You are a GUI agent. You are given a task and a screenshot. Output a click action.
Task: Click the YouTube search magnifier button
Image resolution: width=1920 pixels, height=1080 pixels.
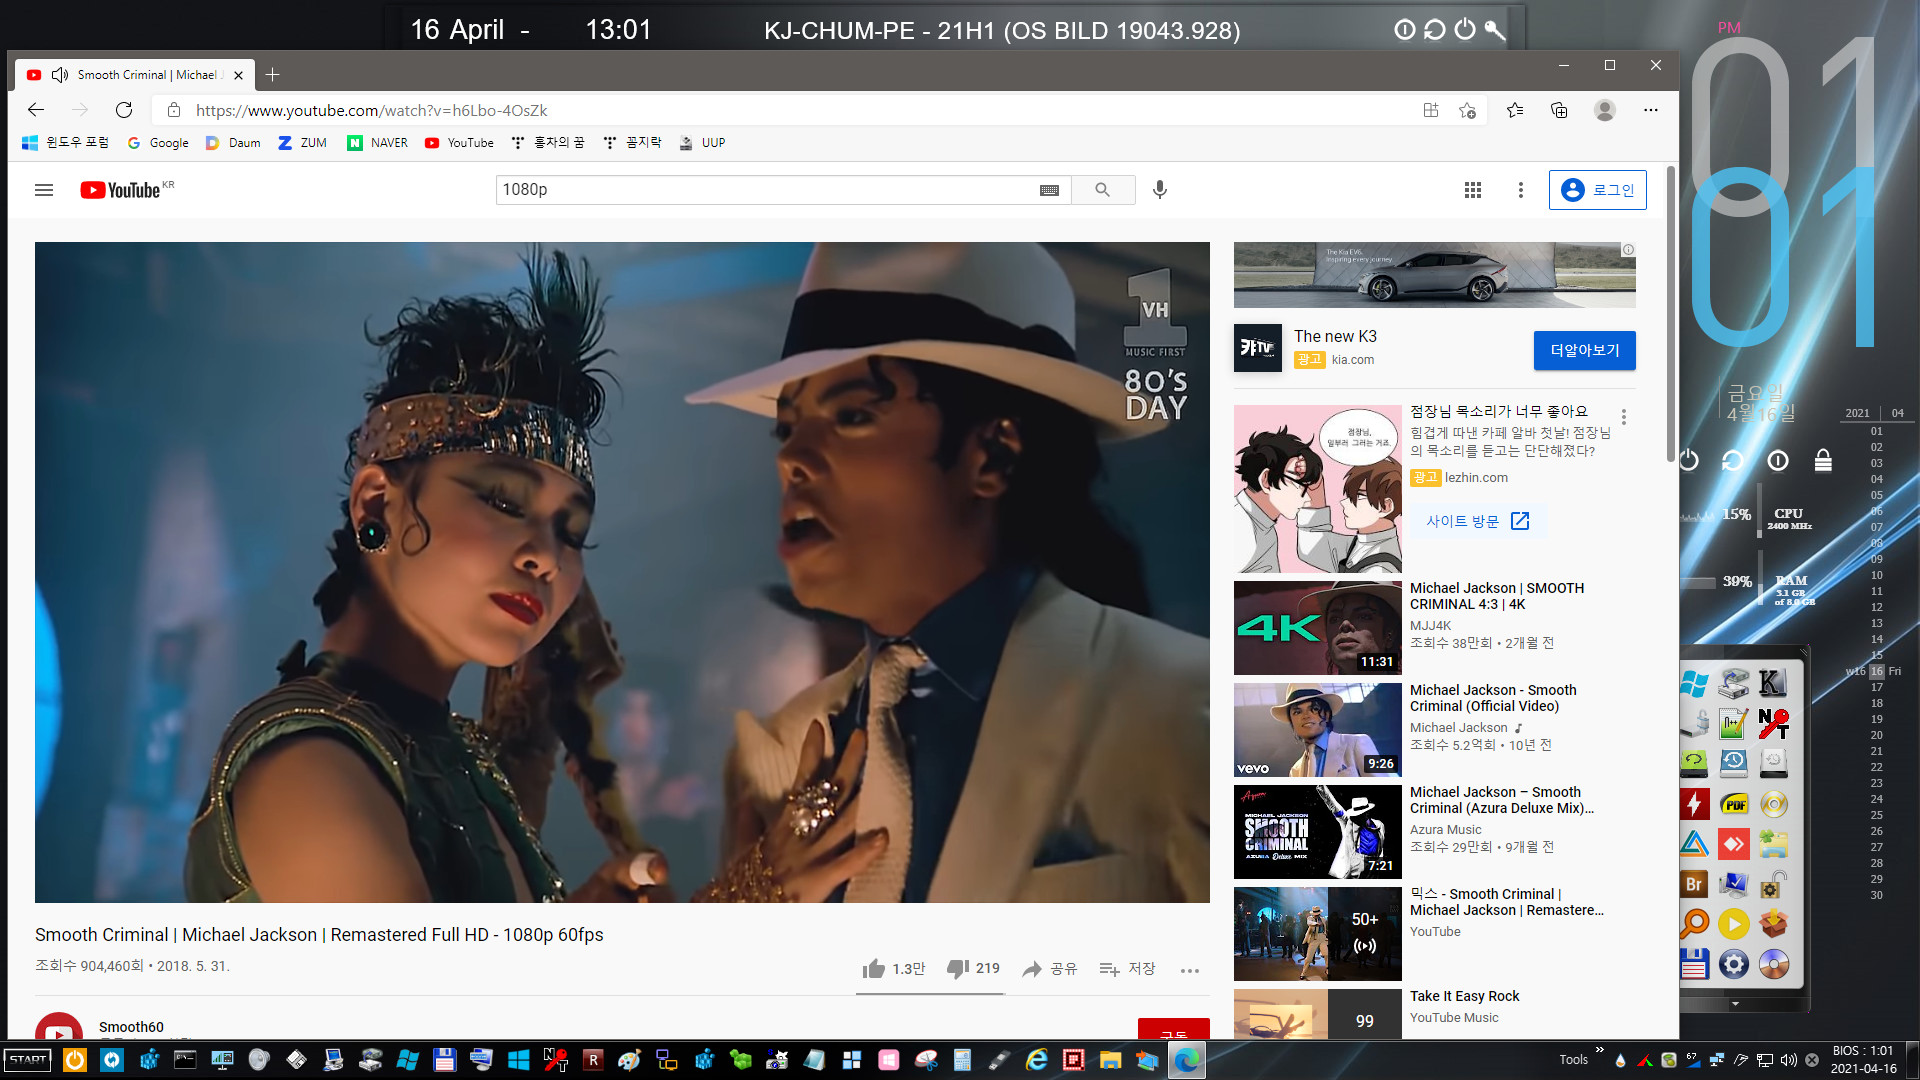click(1102, 190)
